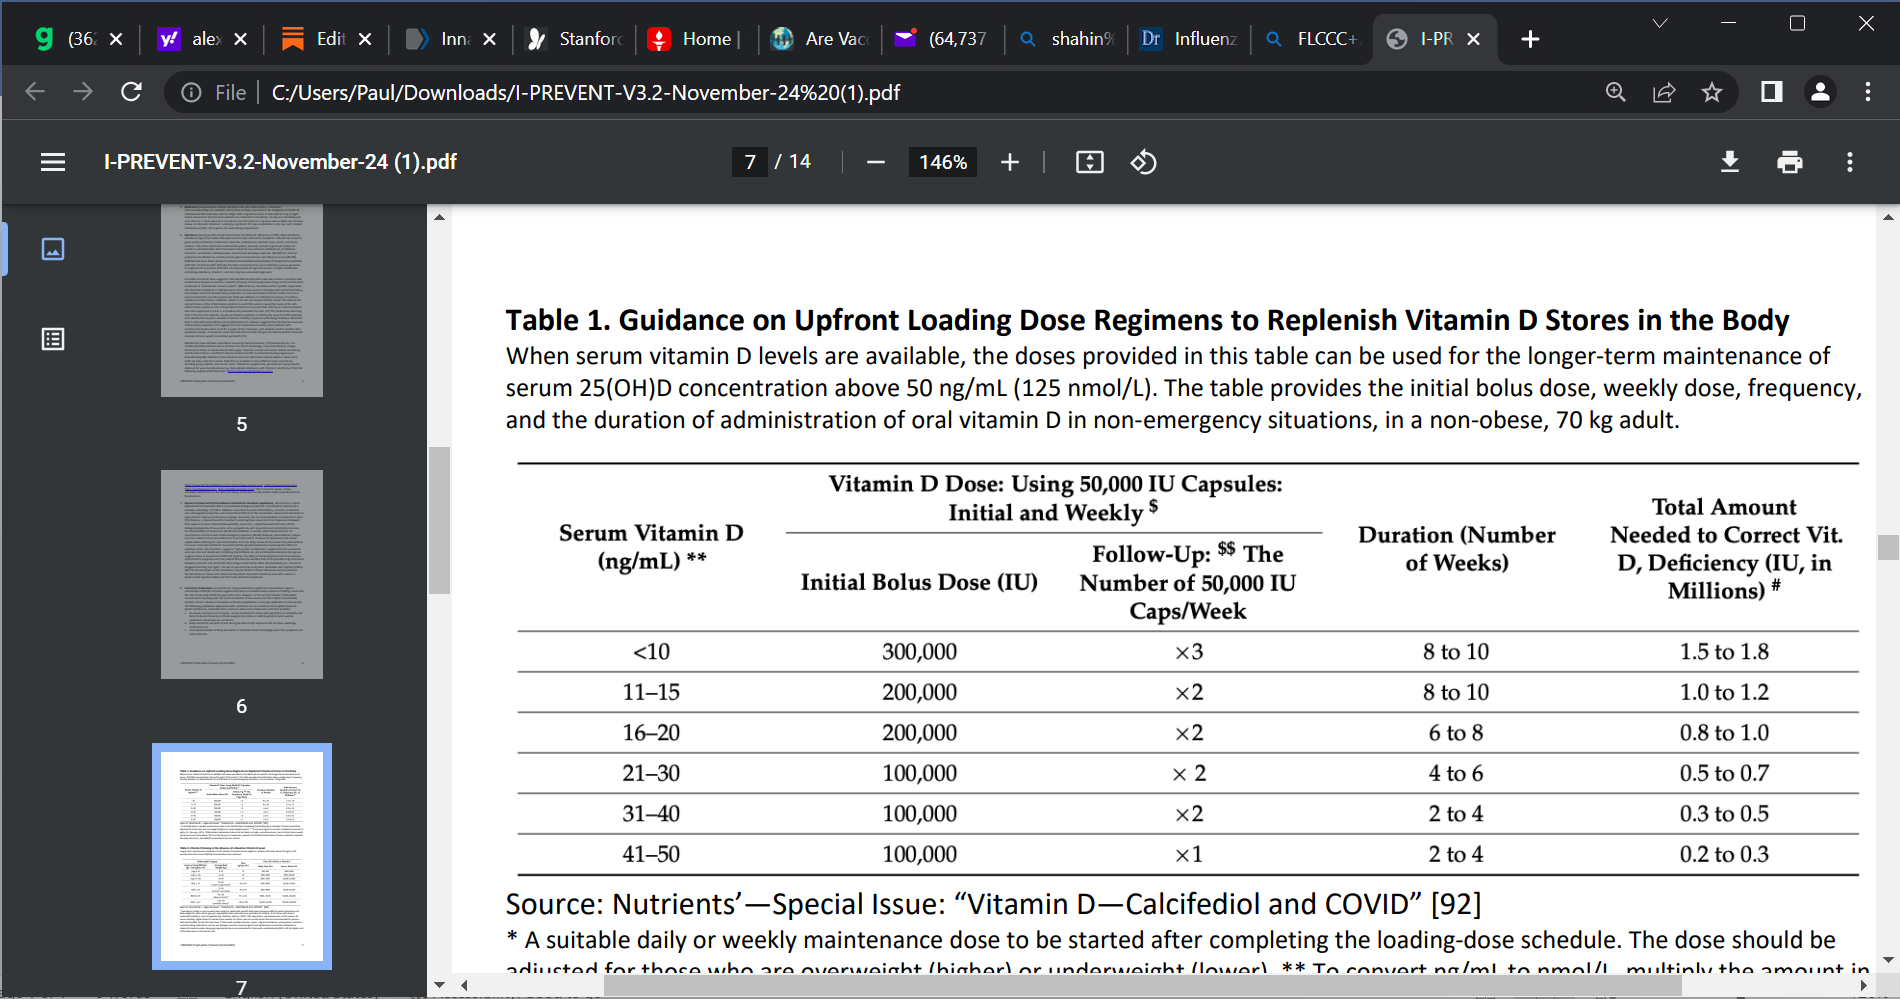
Task: Select page 7 thumbnail
Action: pyautogui.click(x=242, y=856)
